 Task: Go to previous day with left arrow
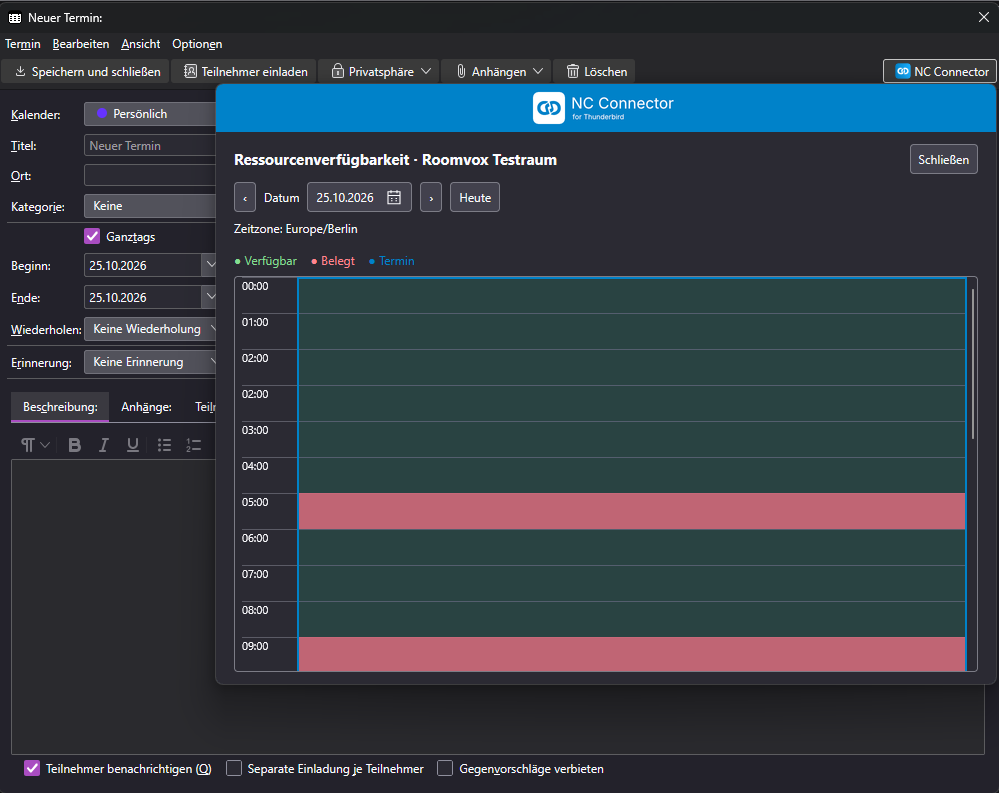(x=245, y=197)
